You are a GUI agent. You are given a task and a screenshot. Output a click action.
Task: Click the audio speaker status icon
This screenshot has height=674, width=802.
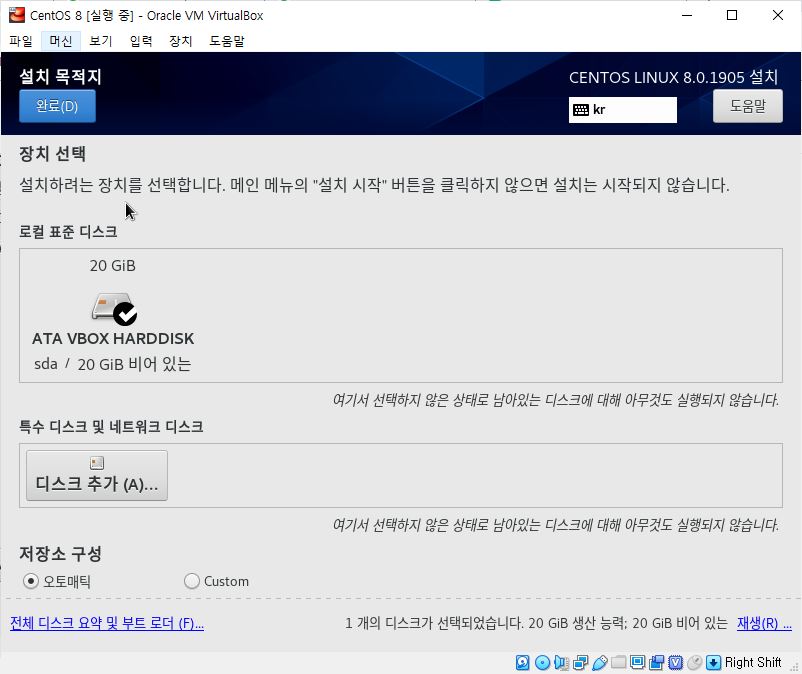(x=561, y=662)
